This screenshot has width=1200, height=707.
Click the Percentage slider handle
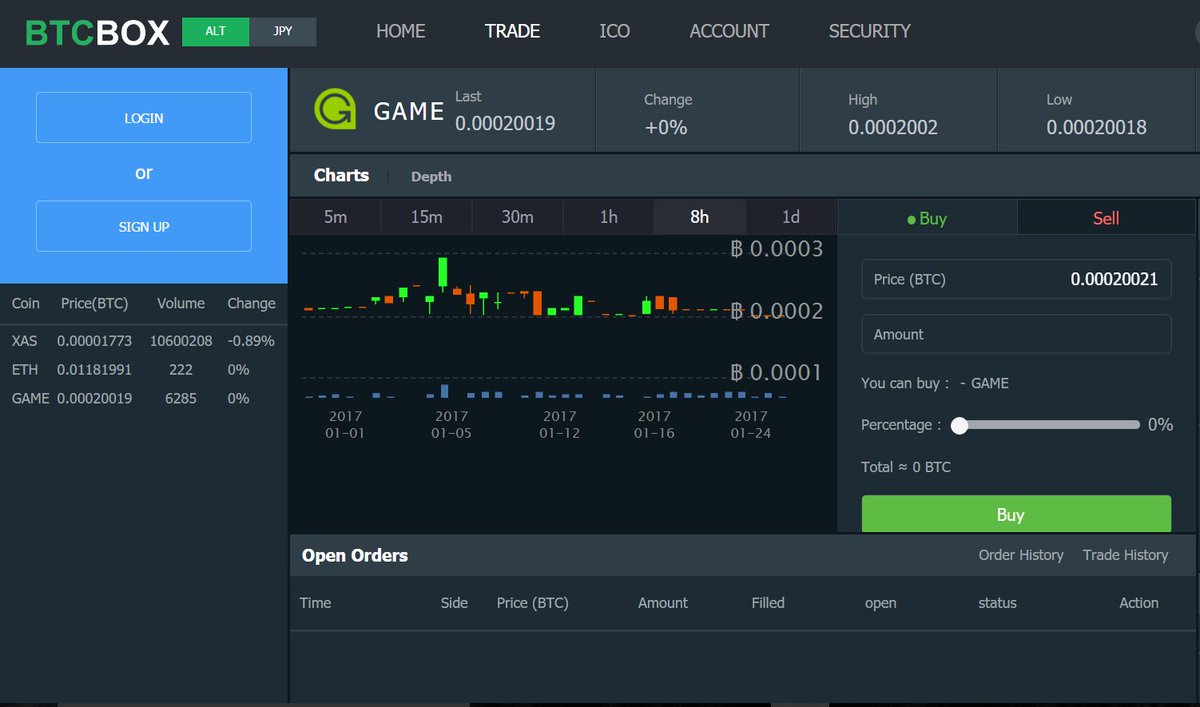pyautogui.click(x=960, y=425)
